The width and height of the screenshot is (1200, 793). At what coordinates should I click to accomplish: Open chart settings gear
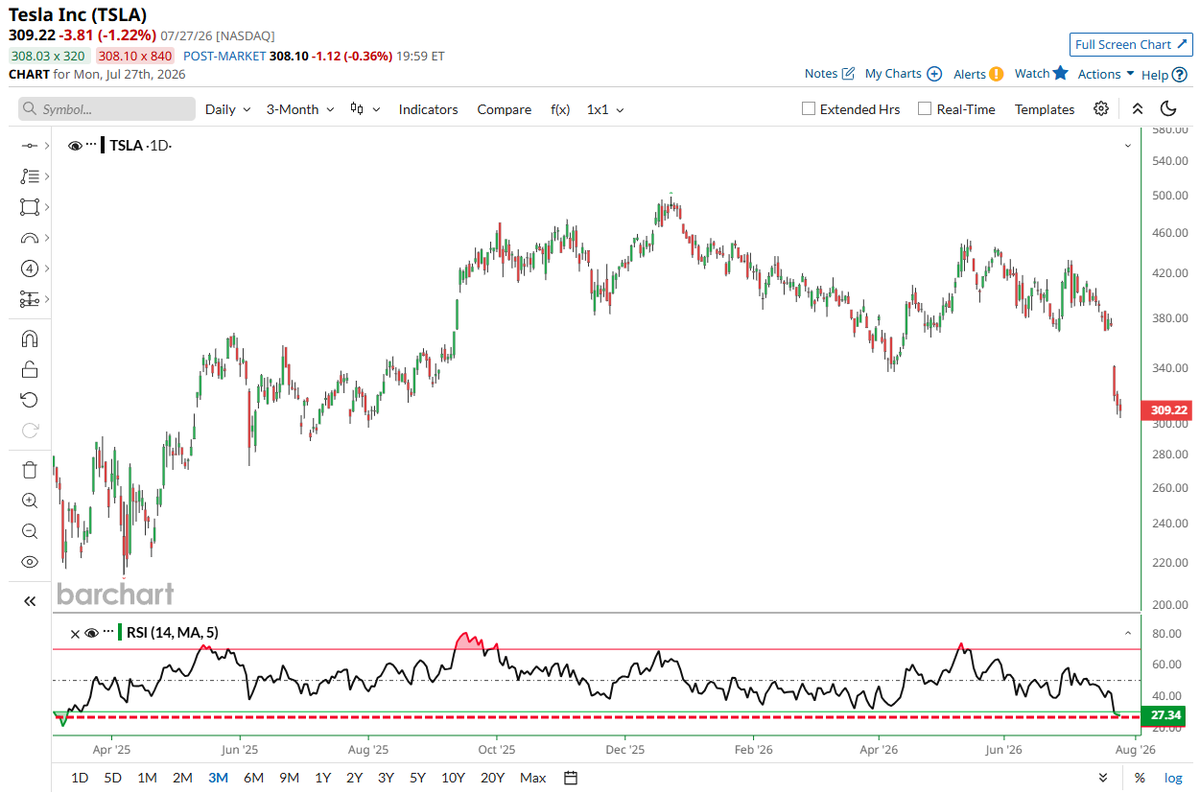[x=1101, y=109]
